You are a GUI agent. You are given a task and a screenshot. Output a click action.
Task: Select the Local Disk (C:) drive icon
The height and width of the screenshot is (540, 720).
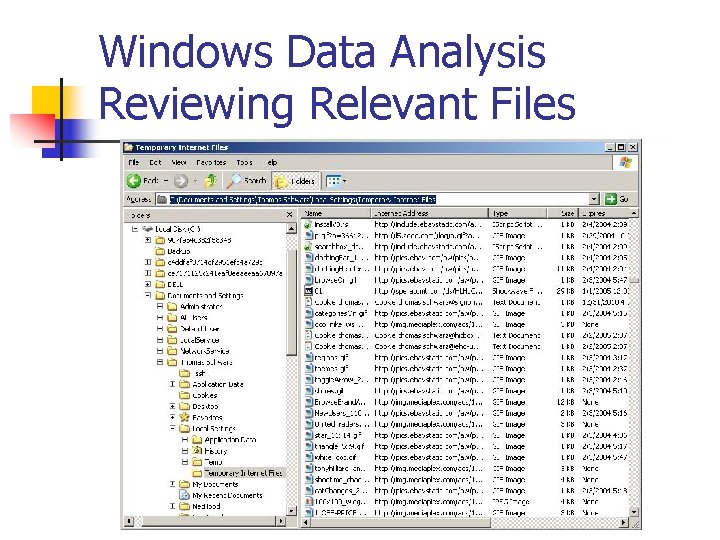(x=147, y=229)
